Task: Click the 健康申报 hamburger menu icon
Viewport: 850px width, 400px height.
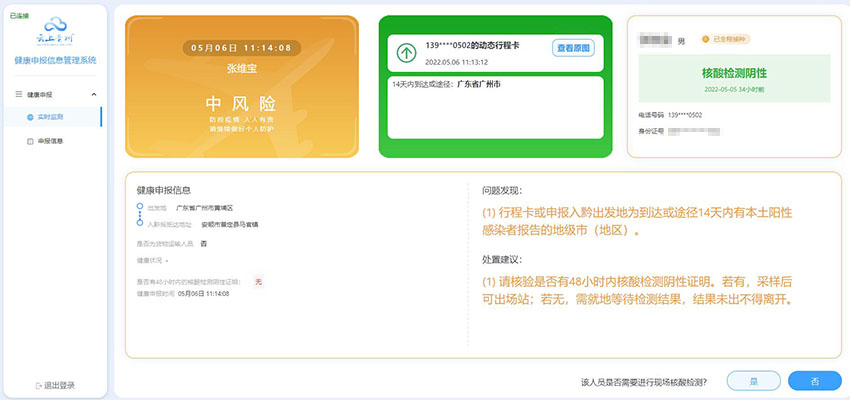Action: pos(18,94)
